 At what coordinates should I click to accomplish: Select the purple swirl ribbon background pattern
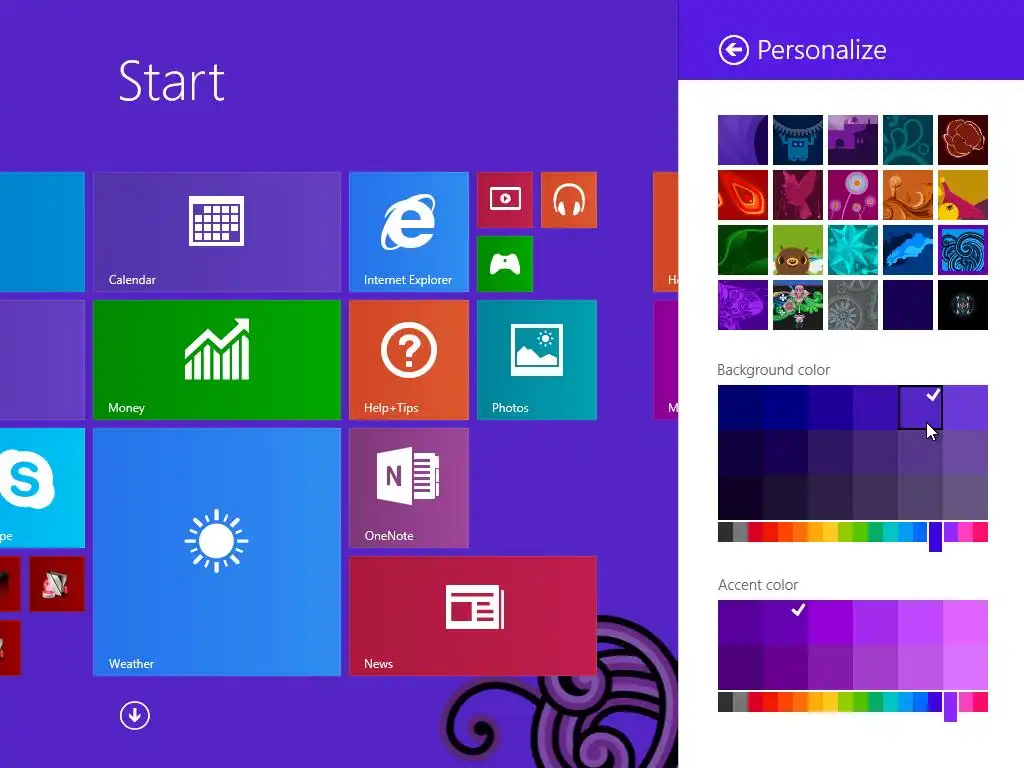click(x=743, y=140)
